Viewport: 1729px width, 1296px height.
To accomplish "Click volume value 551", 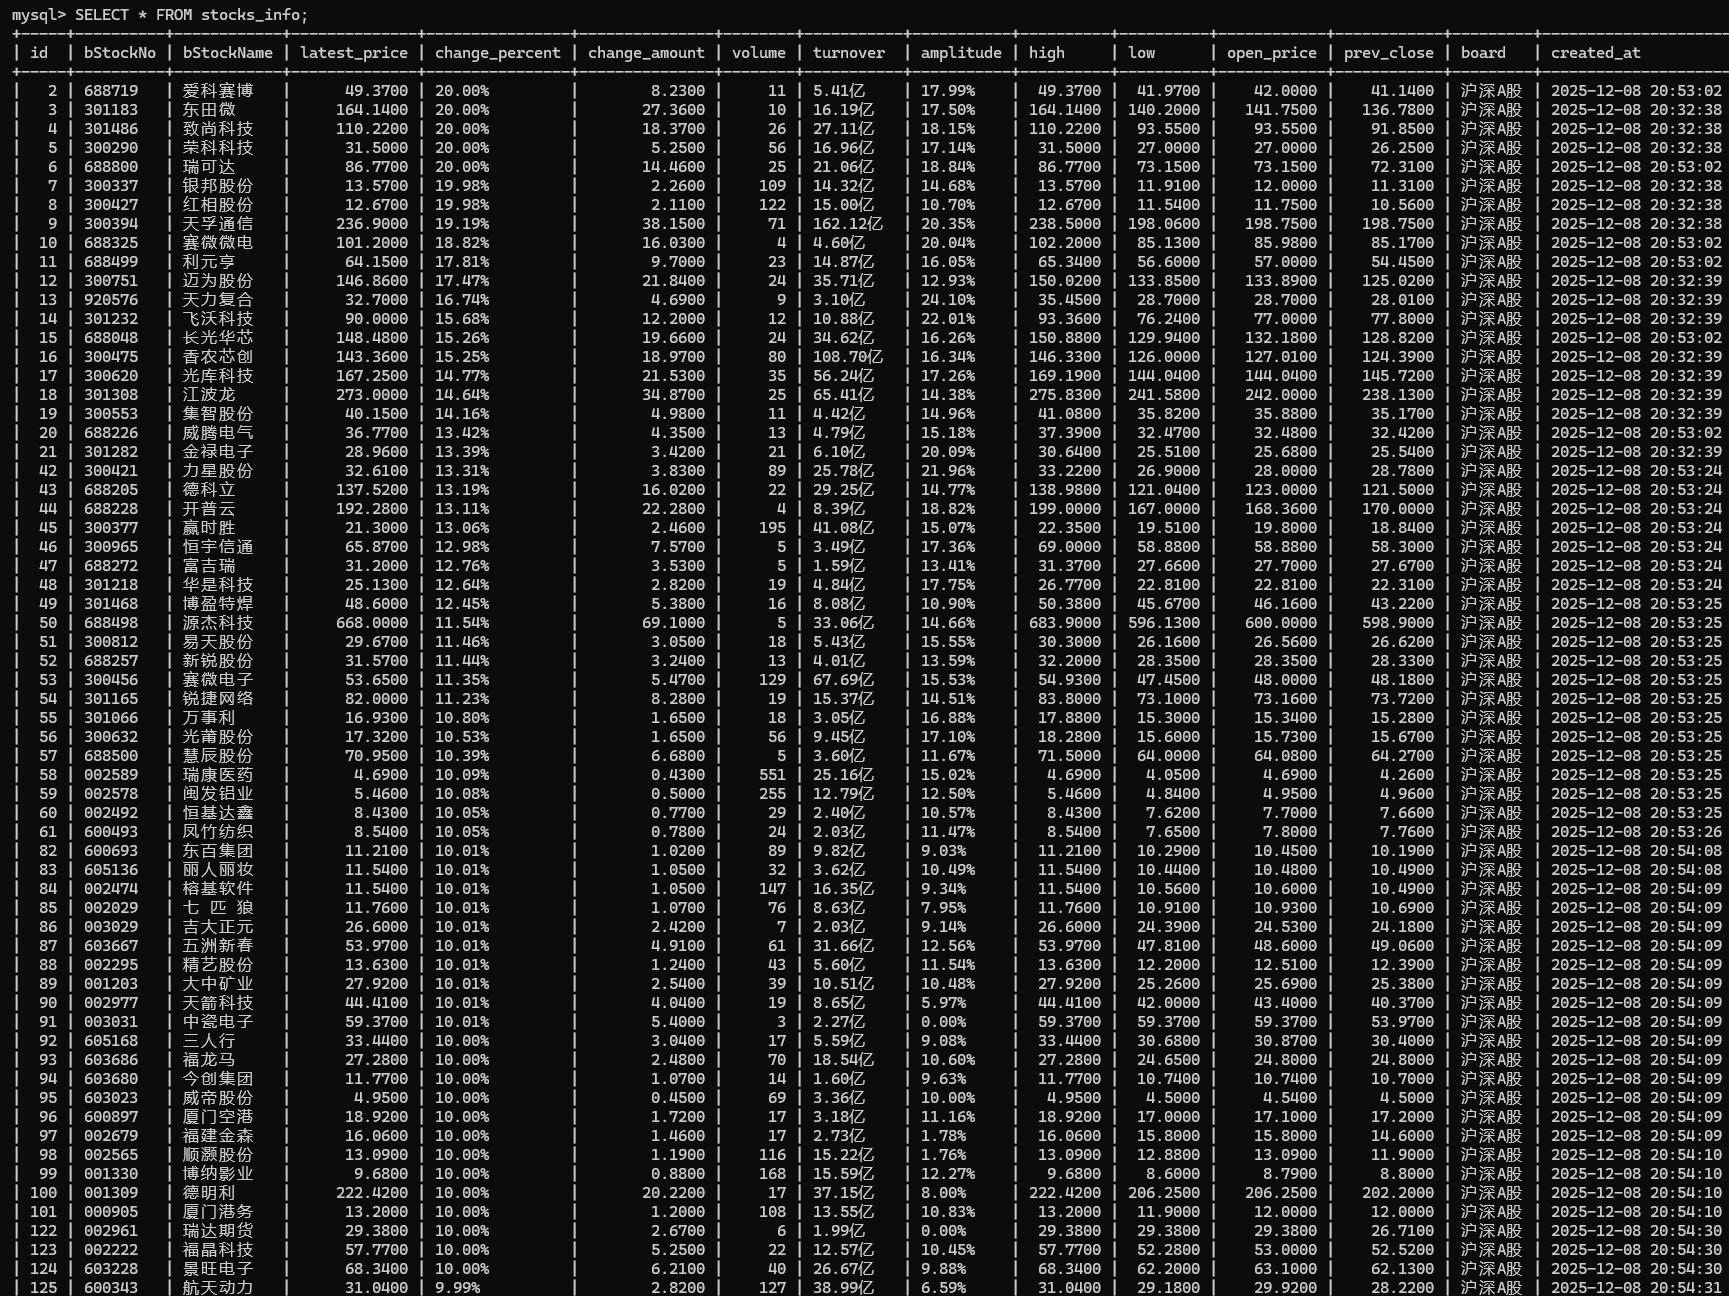I will coord(773,775).
